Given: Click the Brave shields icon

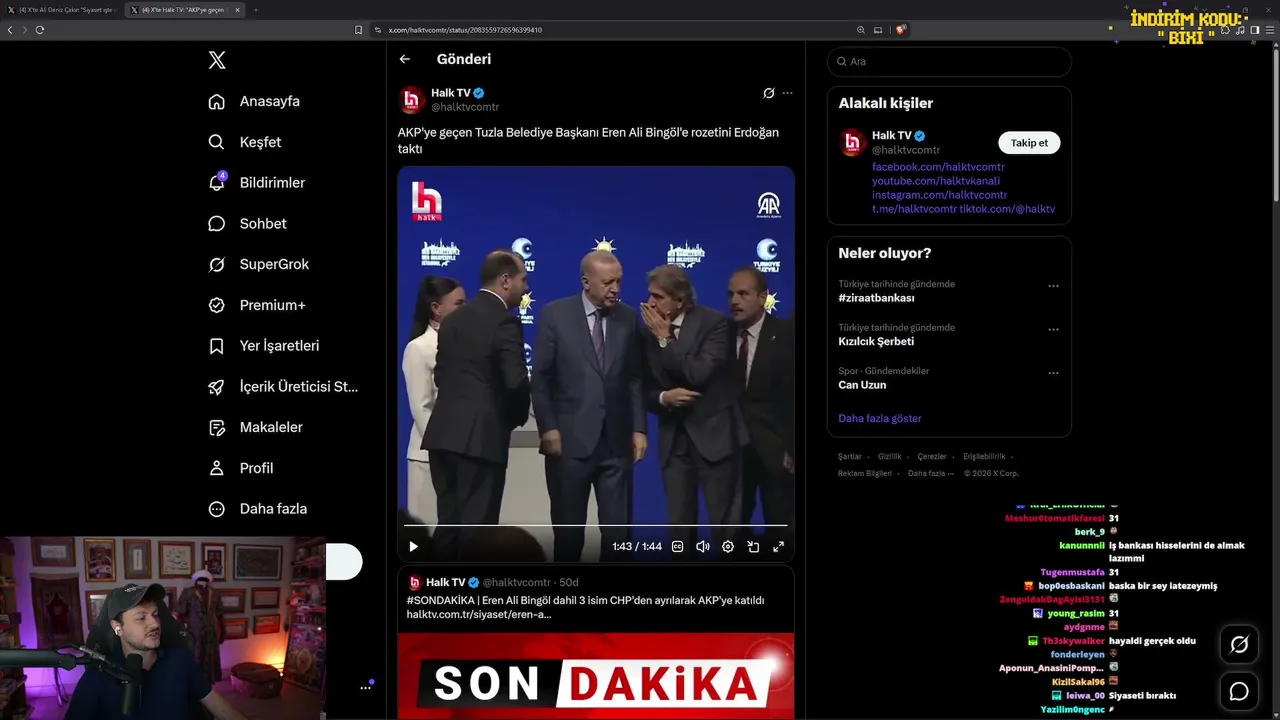Looking at the screenshot, I should pos(901,30).
